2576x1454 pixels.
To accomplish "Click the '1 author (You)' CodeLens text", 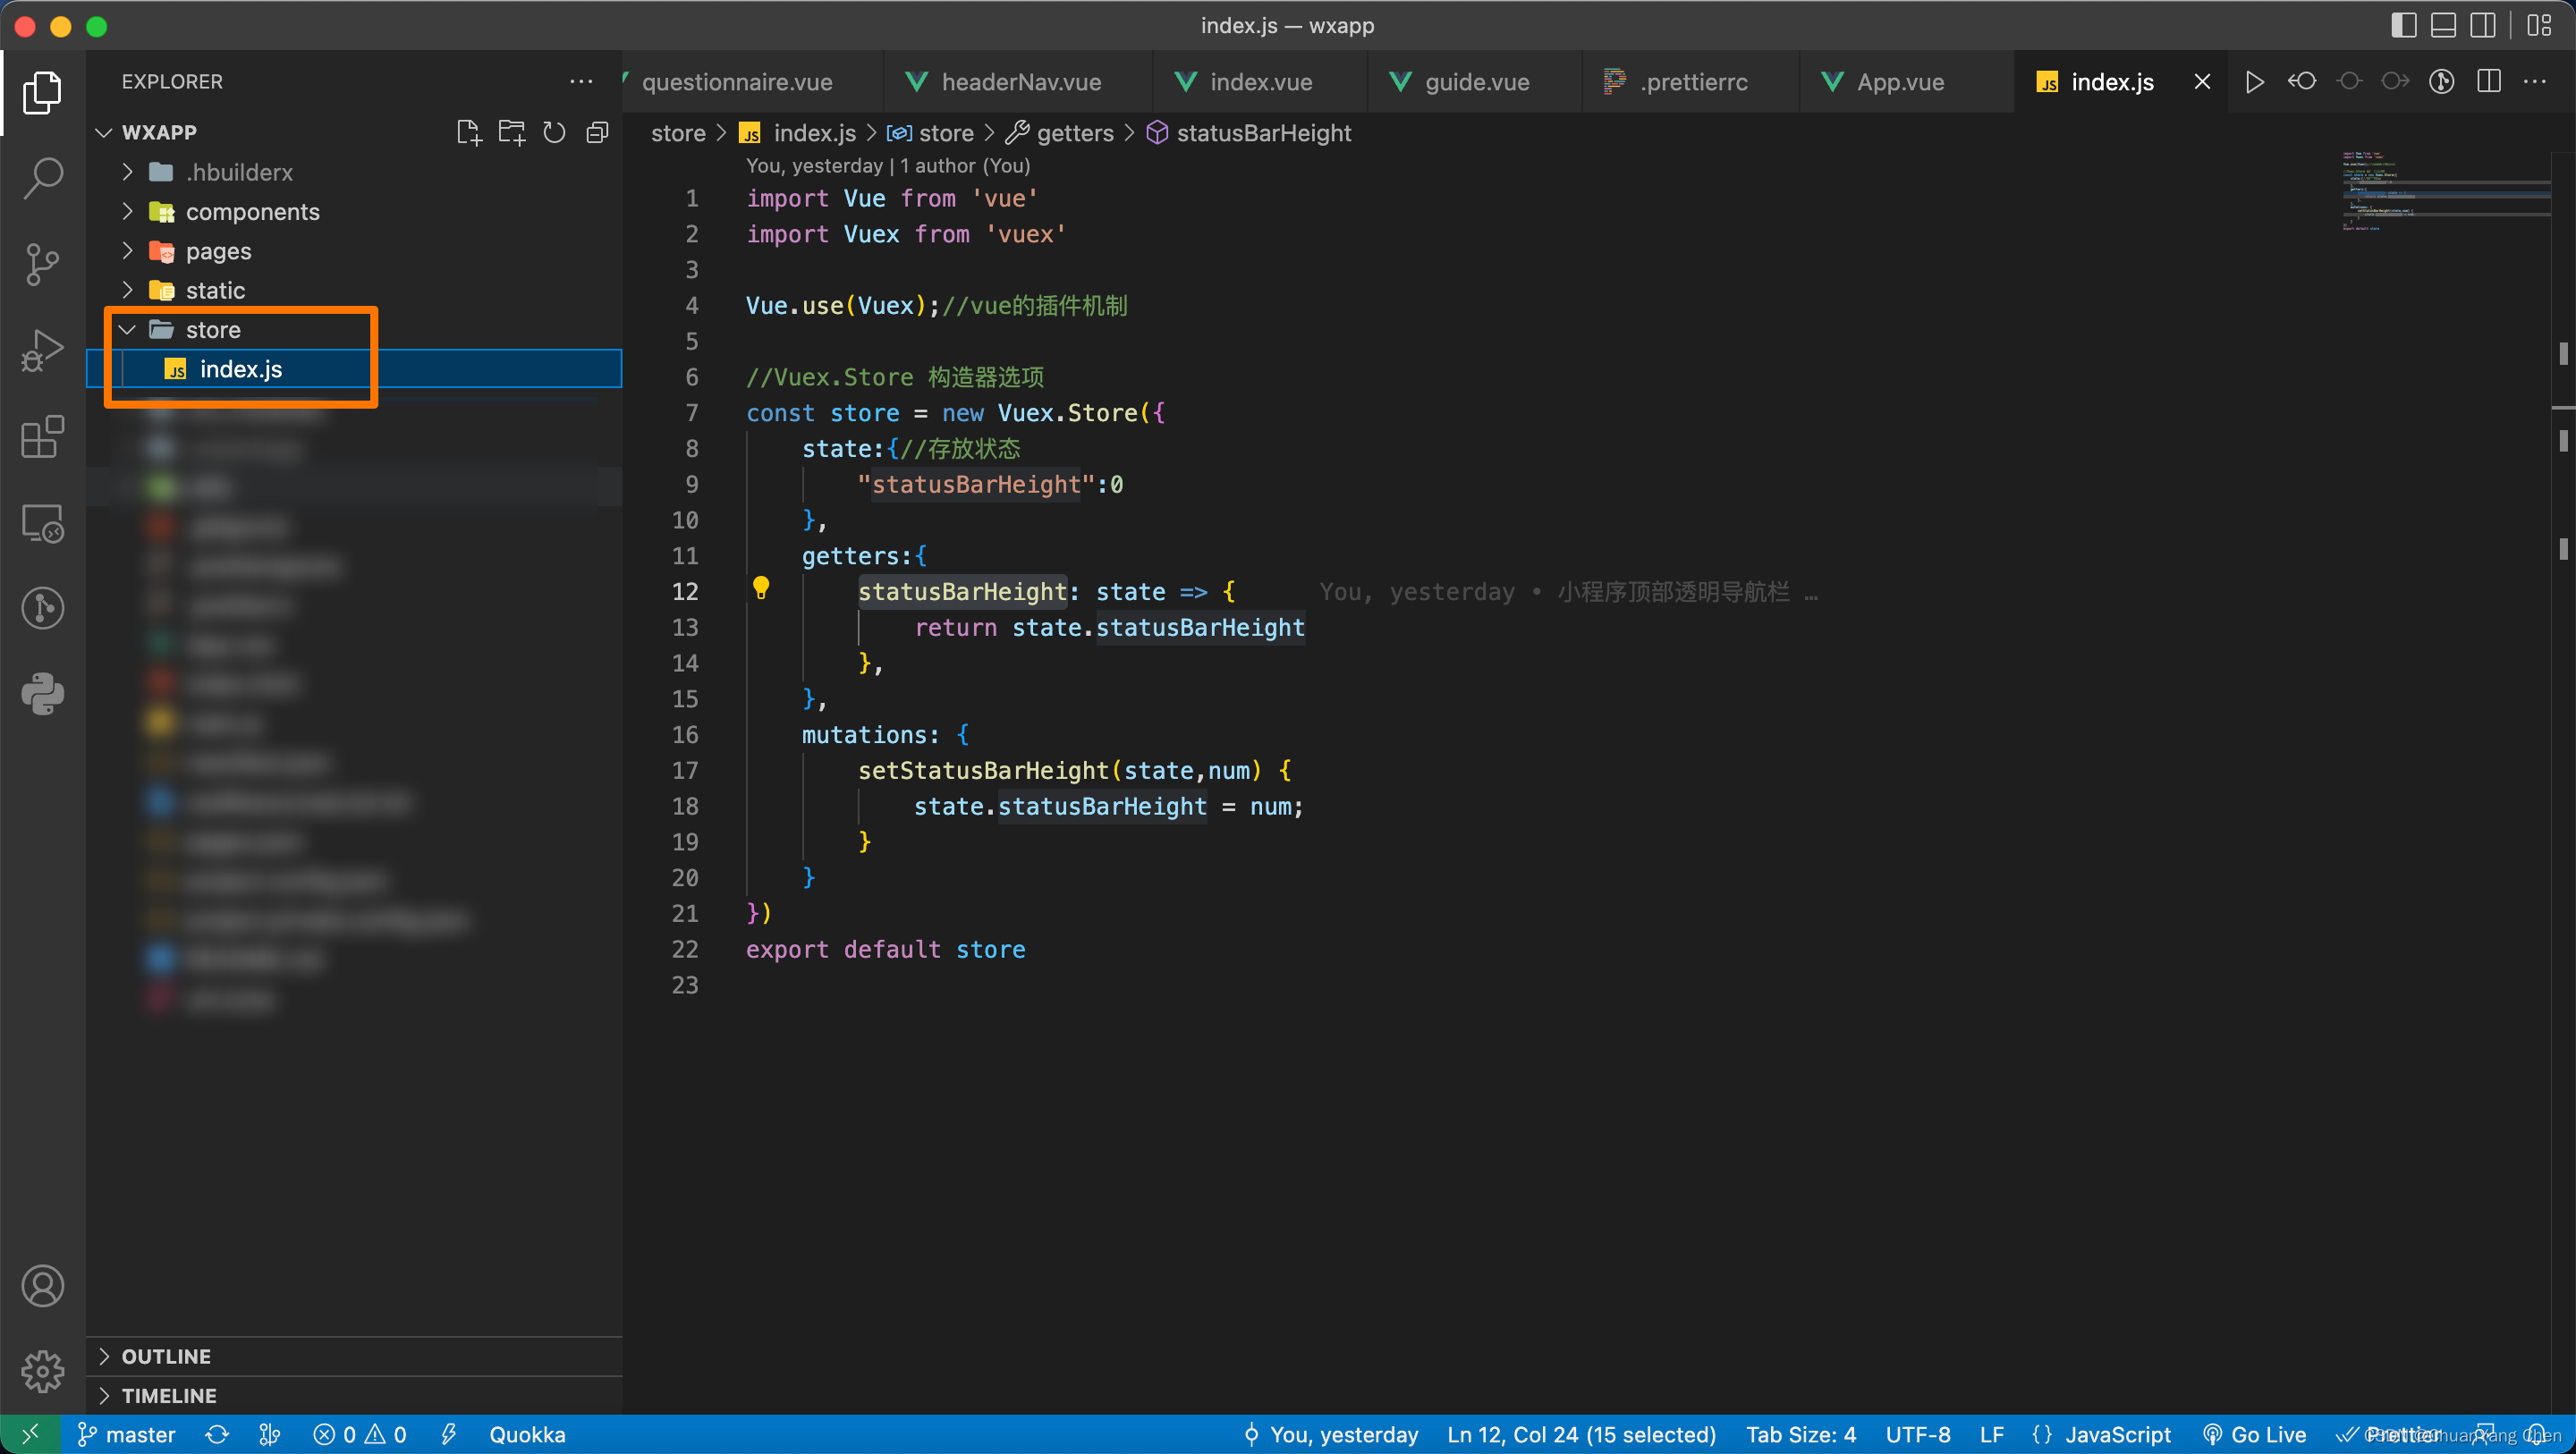I will point(965,165).
